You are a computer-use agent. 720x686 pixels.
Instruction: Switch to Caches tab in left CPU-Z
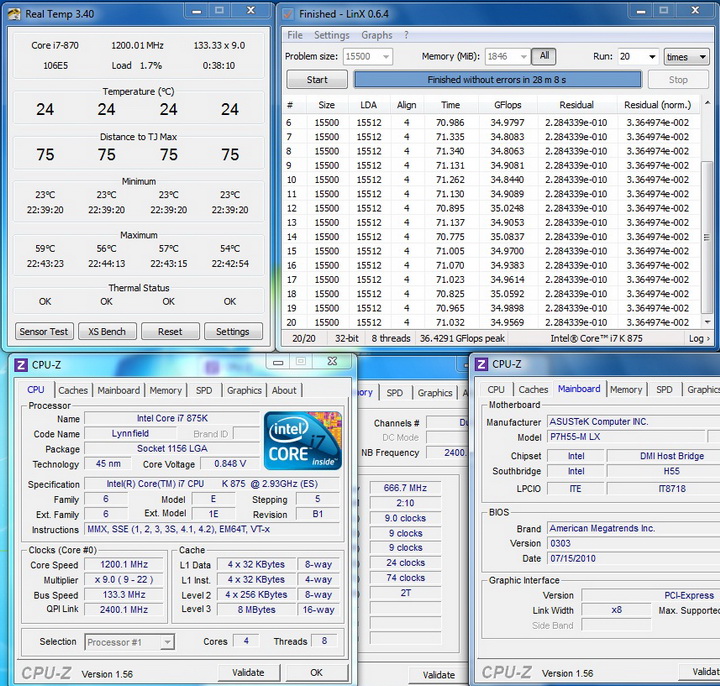coord(73,390)
